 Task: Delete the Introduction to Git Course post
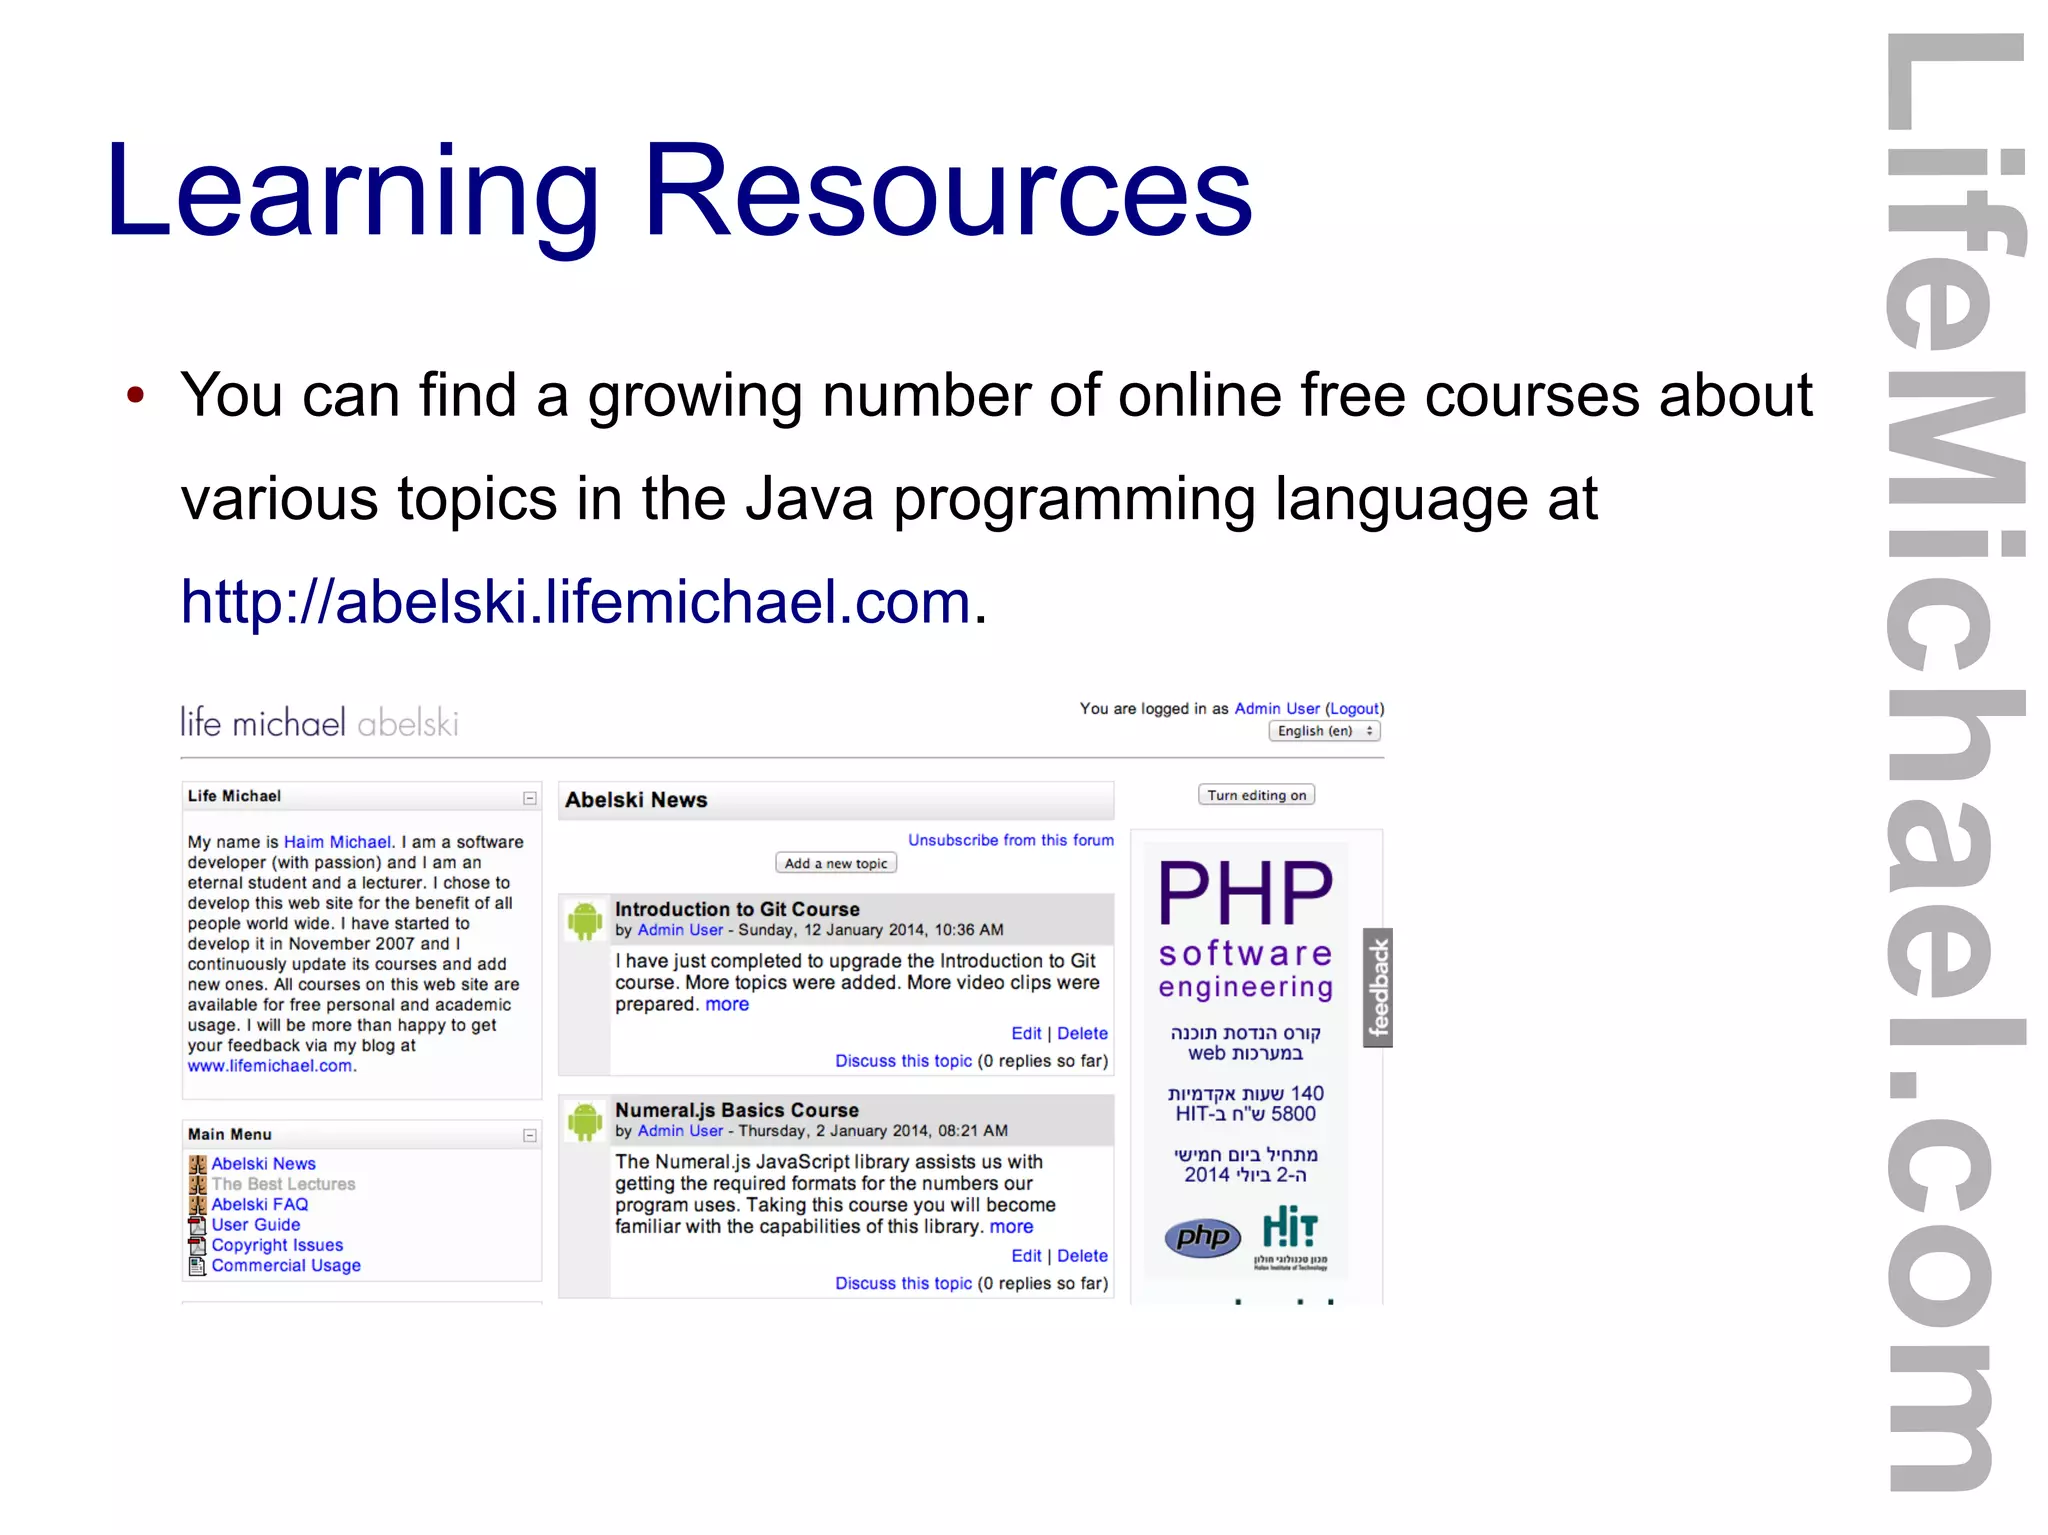click(x=1082, y=1033)
